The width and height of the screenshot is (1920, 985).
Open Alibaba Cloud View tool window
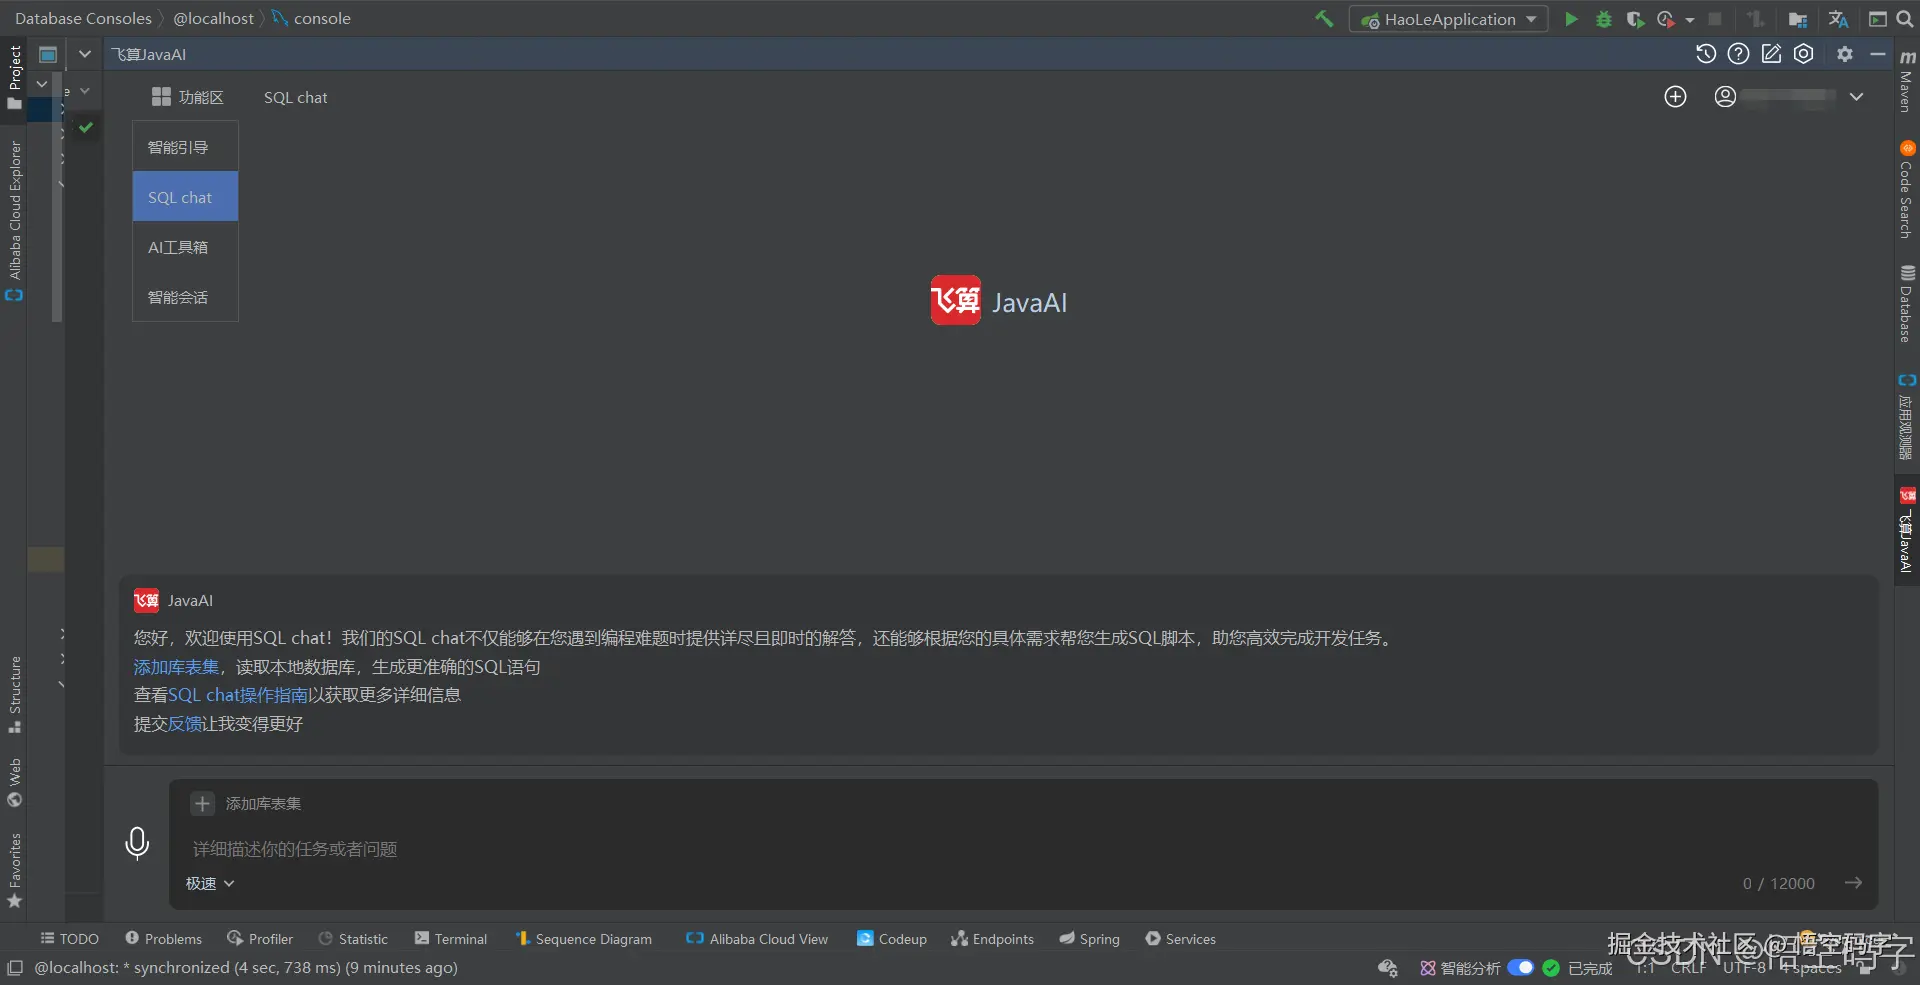pyautogui.click(x=757, y=938)
